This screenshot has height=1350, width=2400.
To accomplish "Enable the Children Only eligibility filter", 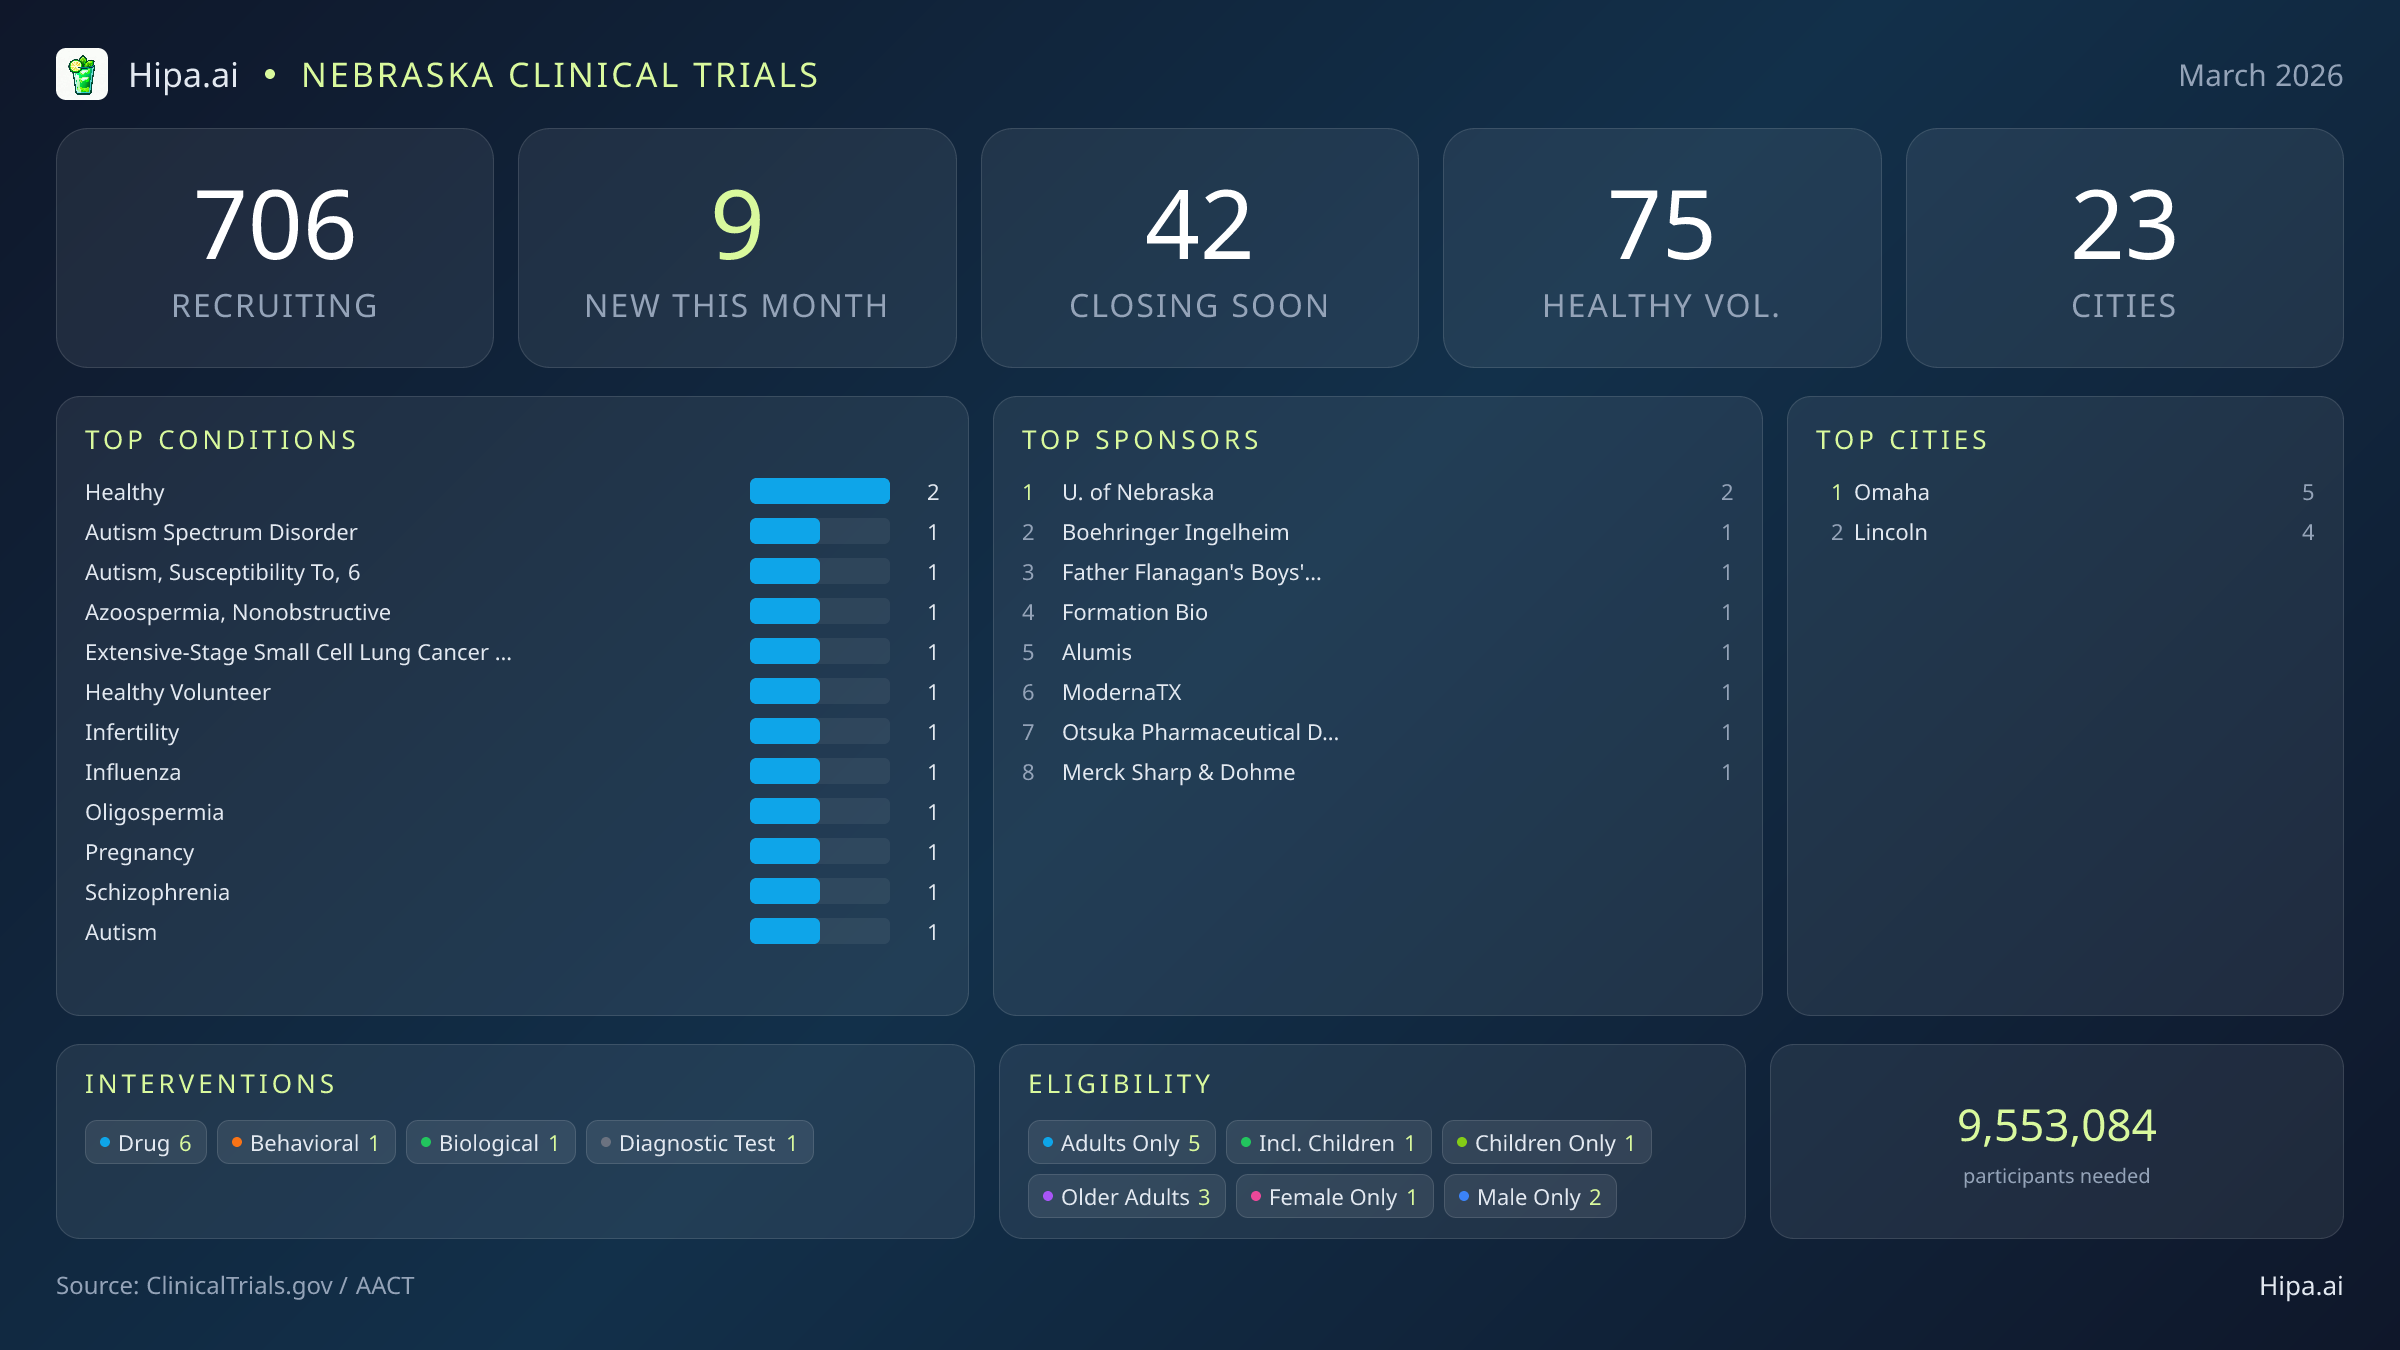I will (x=1546, y=1142).
